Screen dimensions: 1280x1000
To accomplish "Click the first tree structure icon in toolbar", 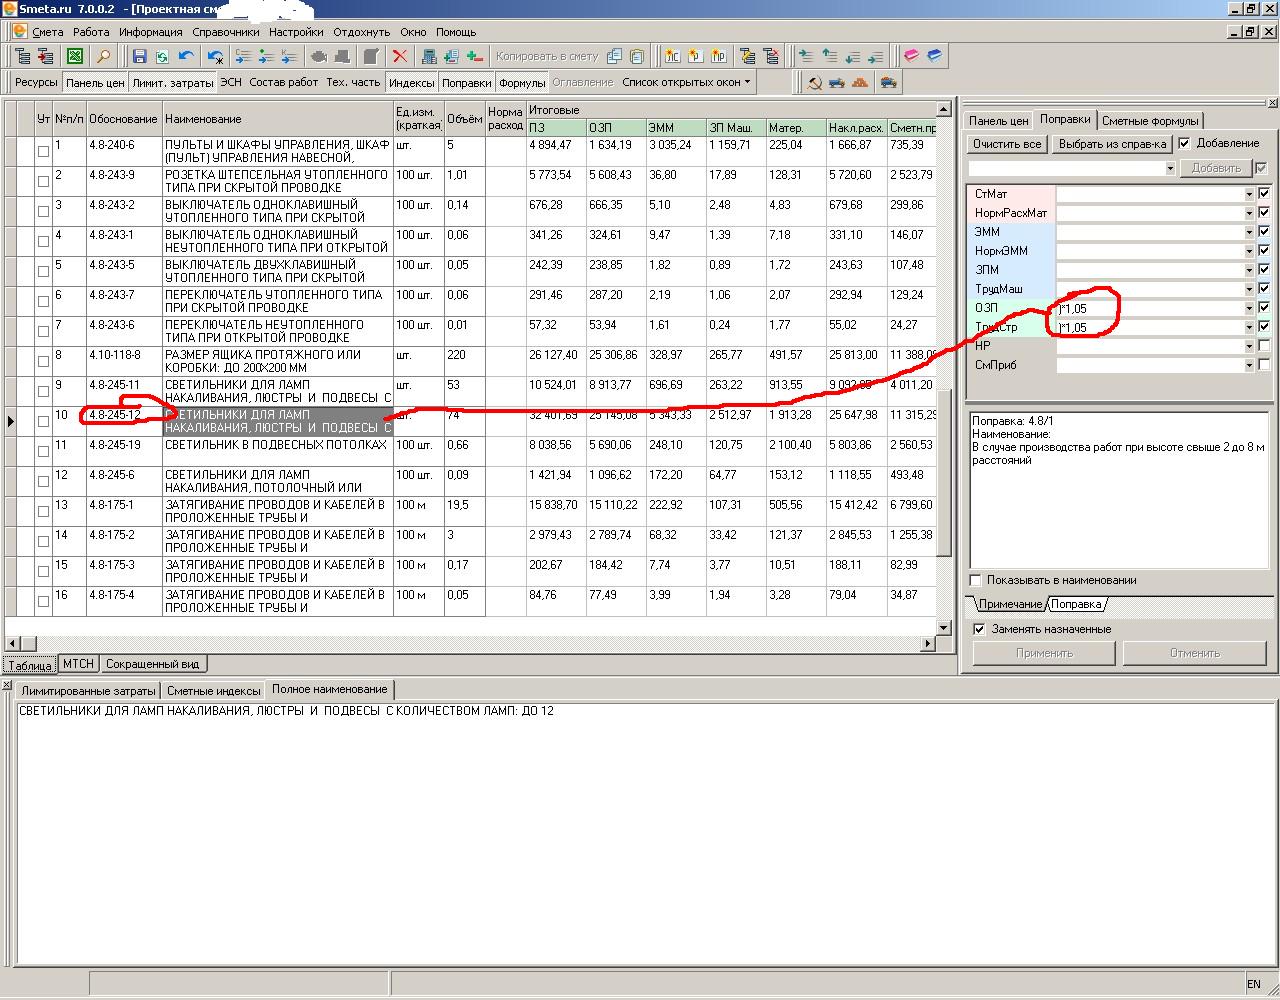I will (x=22, y=56).
